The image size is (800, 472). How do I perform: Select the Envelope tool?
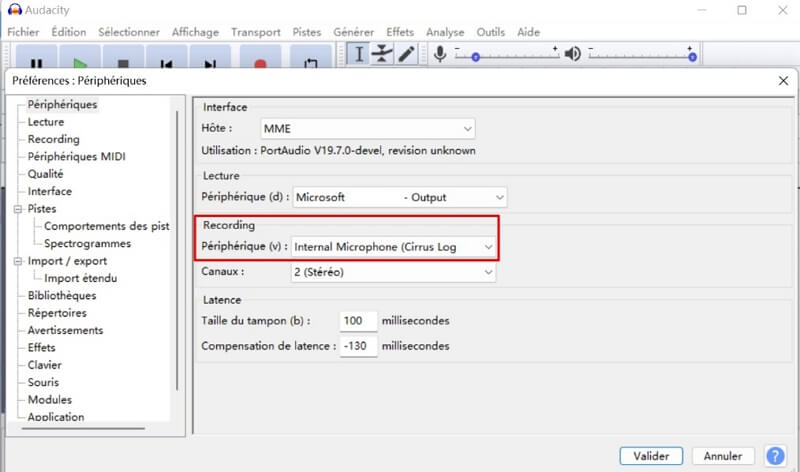click(x=382, y=54)
